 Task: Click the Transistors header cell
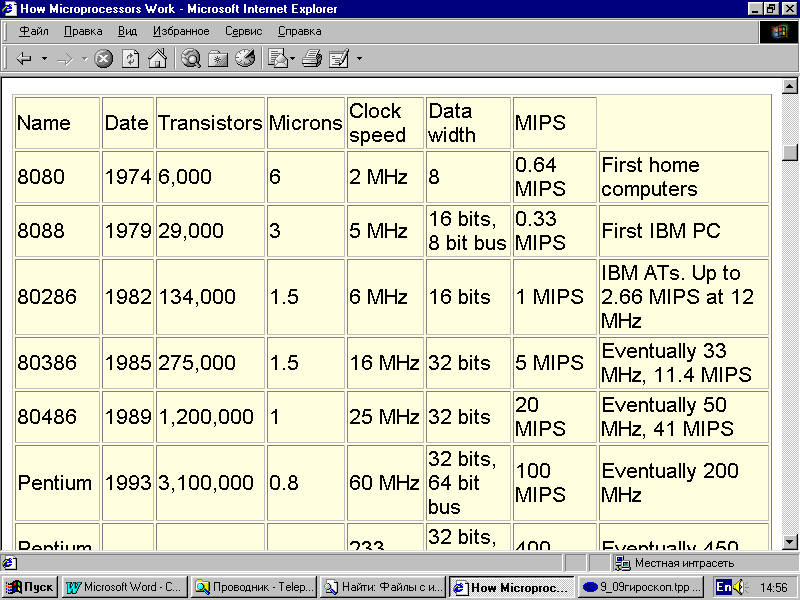210,123
